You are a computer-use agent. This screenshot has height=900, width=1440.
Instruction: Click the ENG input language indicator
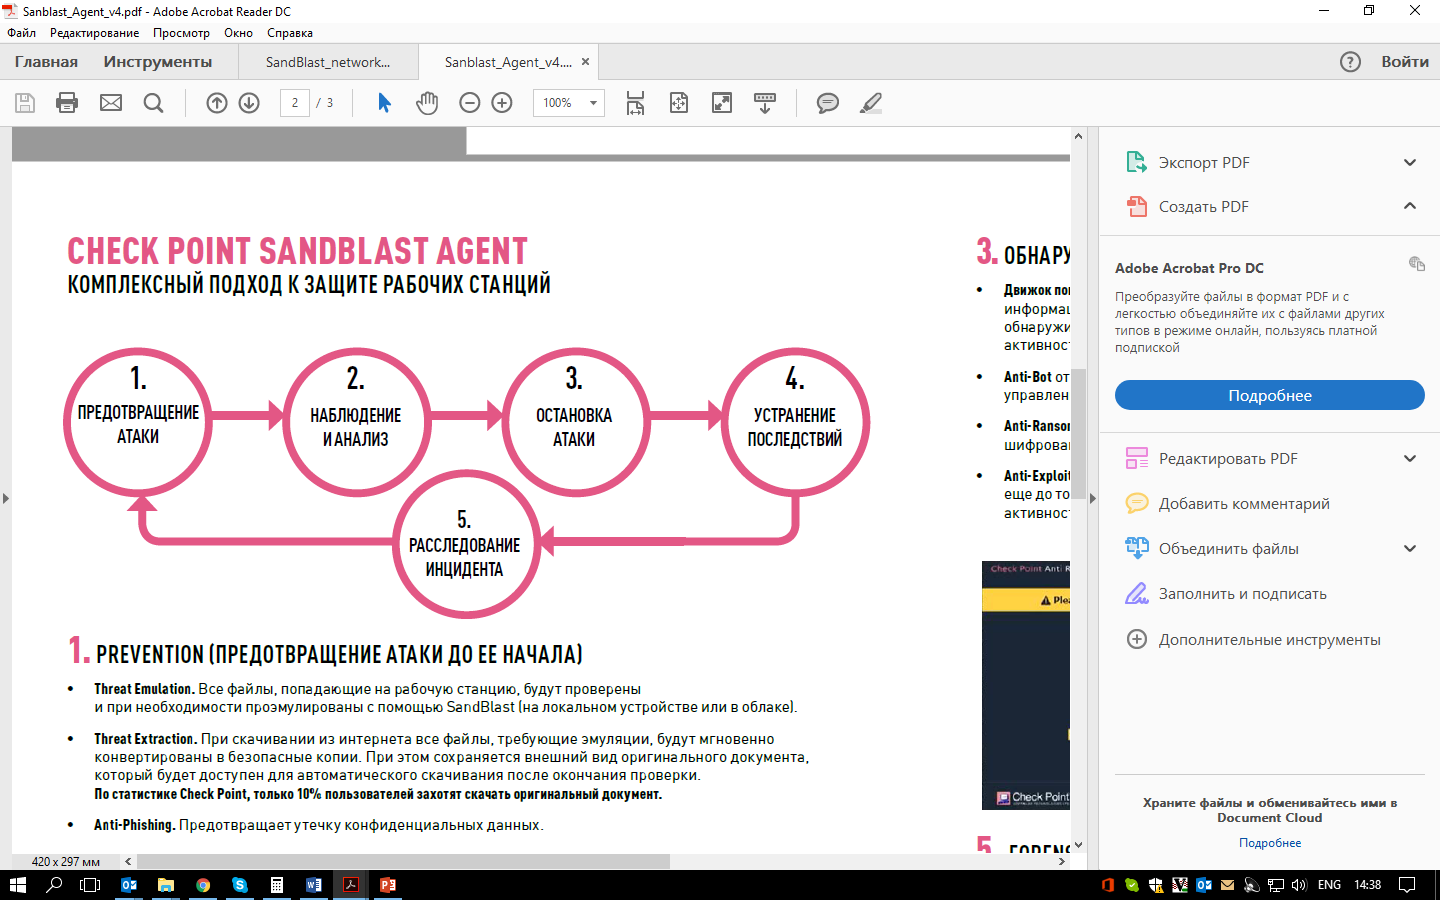pos(1329,885)
